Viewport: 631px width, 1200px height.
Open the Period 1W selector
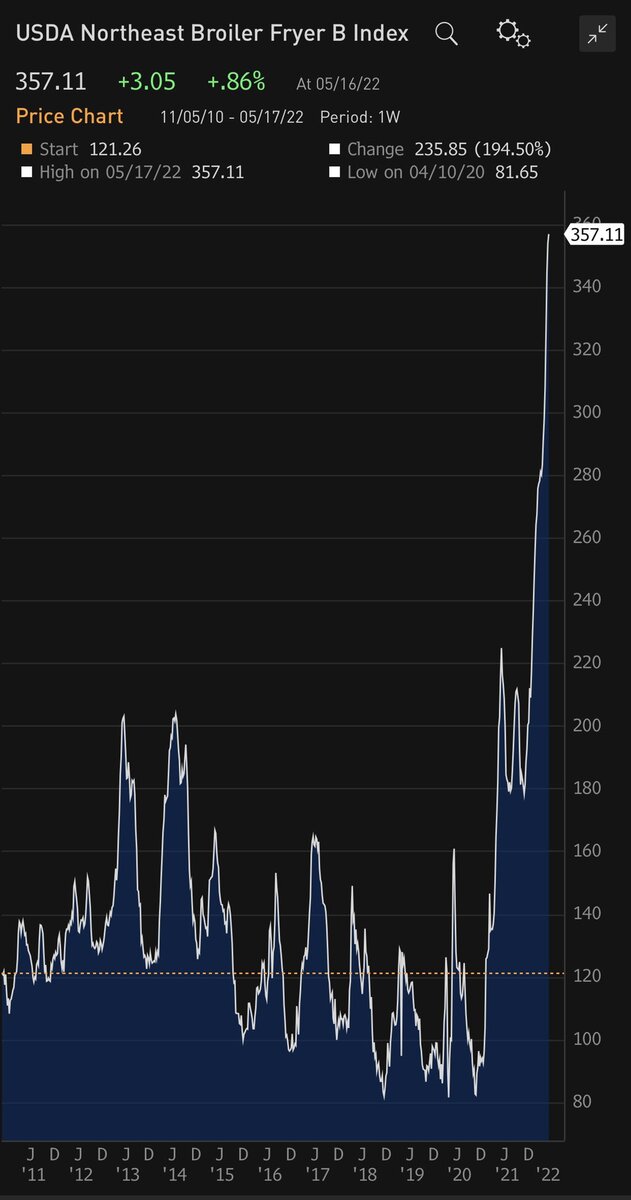point(359,117)
